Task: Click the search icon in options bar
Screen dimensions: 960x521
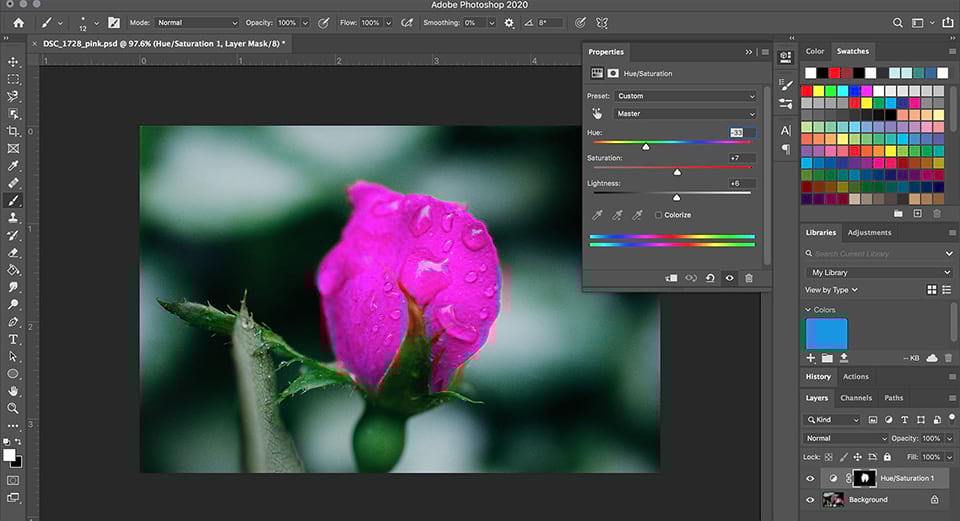Action: (x=898, y=23)
